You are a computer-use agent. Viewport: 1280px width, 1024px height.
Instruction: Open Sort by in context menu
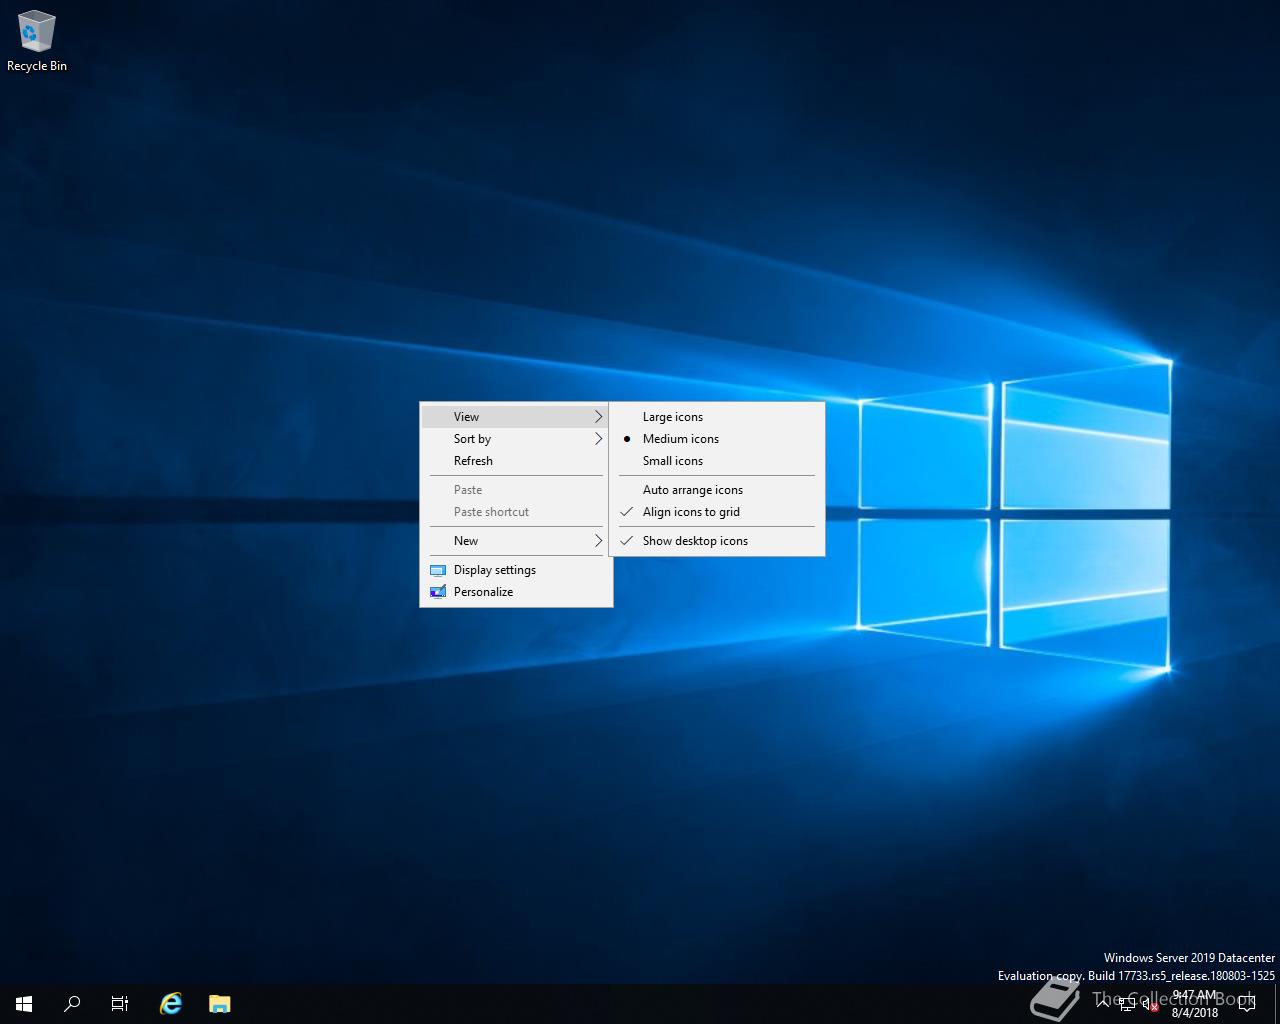pyautogui.click(x=516, y=439)
